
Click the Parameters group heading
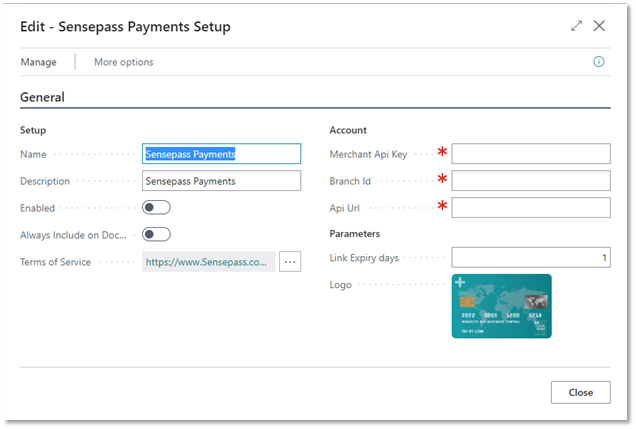355,234
